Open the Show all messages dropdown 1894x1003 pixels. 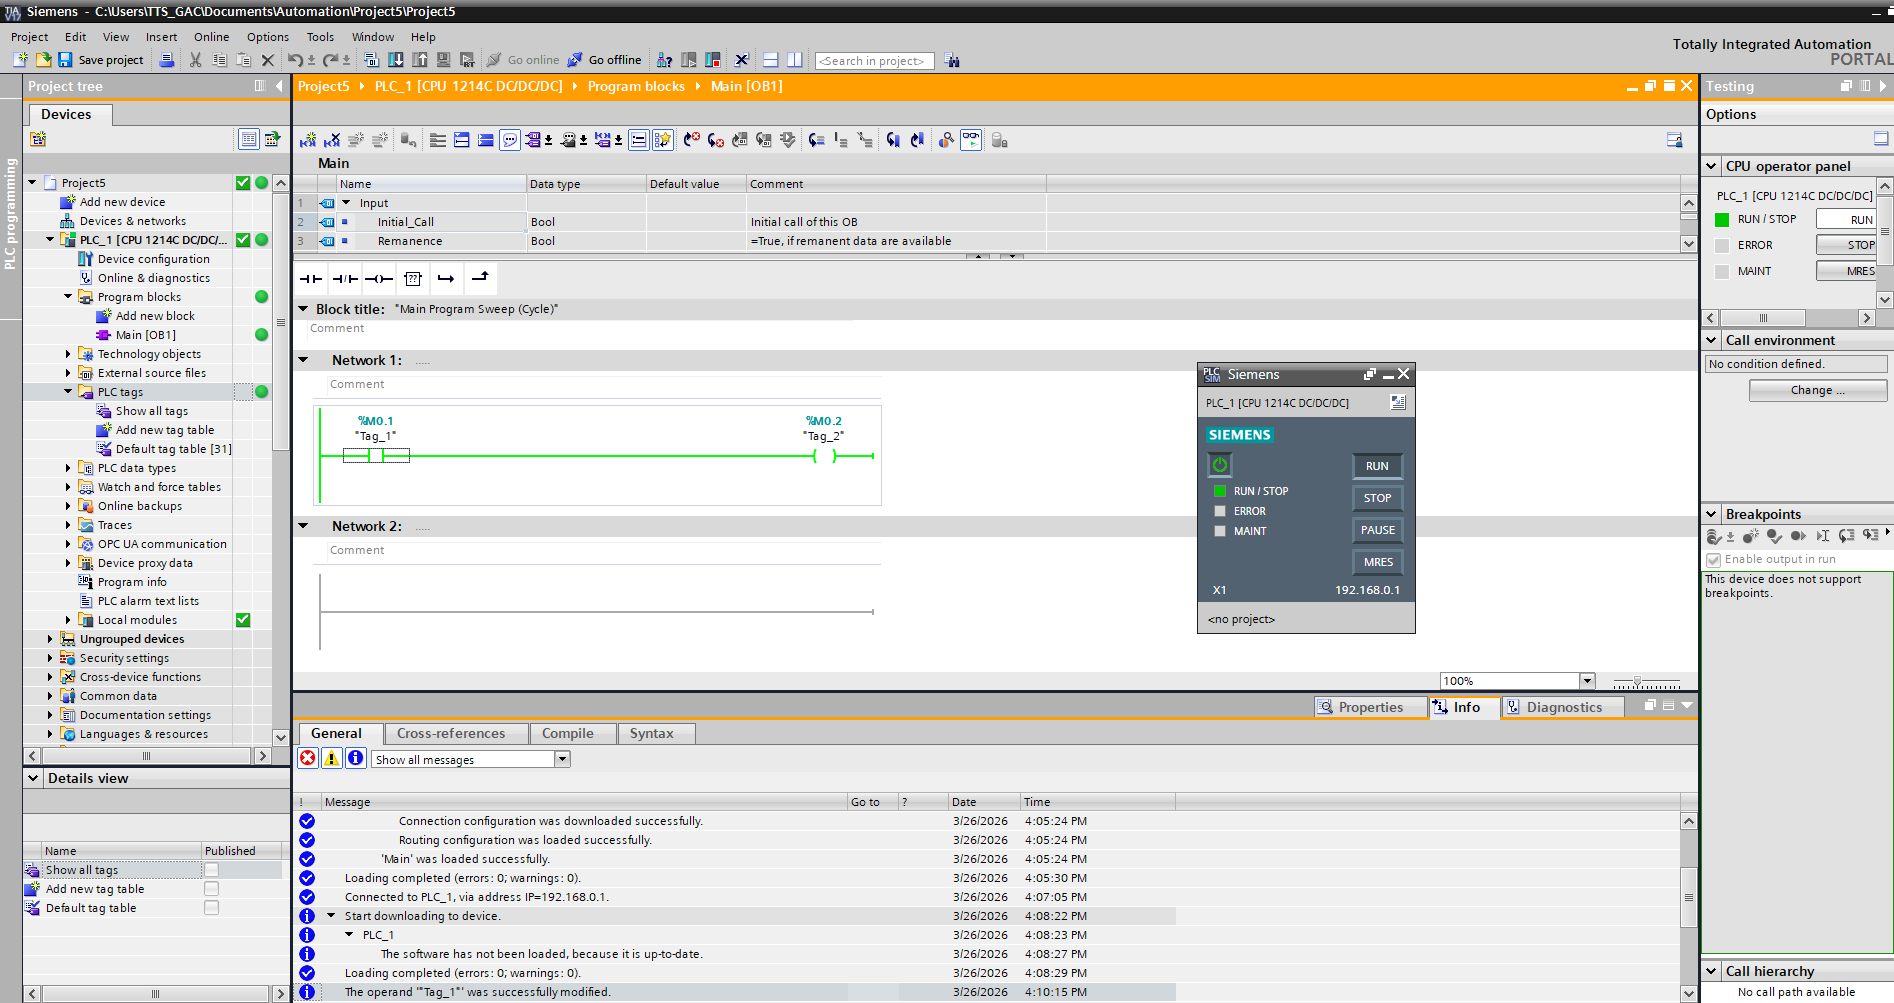pos(562,759)
